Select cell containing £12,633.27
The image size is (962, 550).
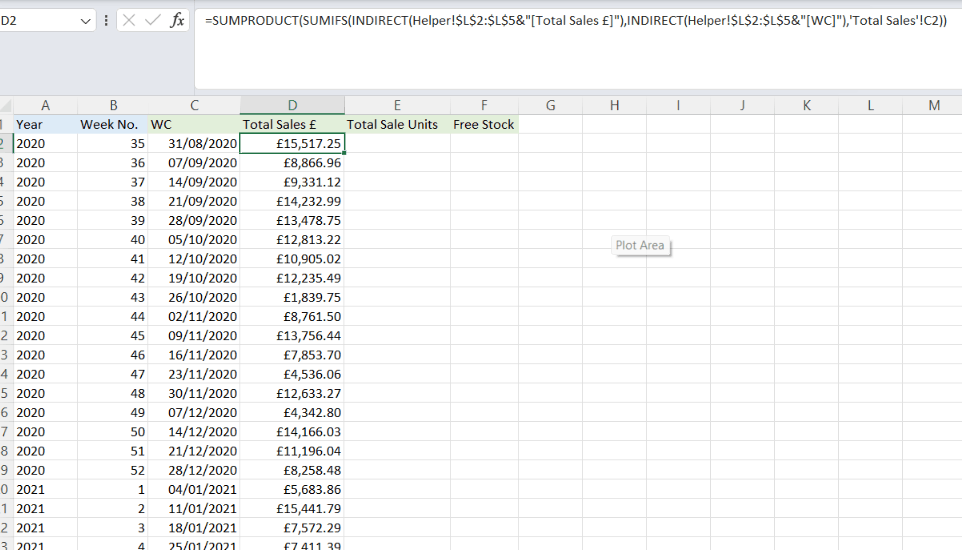coord(292,393)
